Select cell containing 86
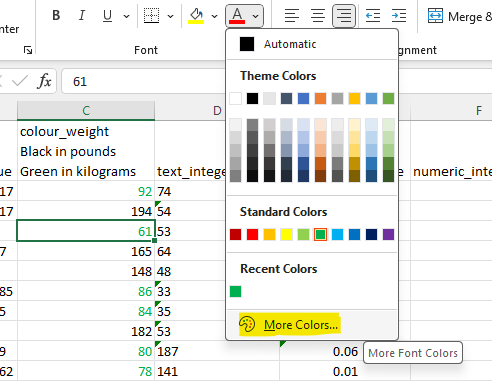The width and height of the screenshot is (492, 381). point(86,291)
